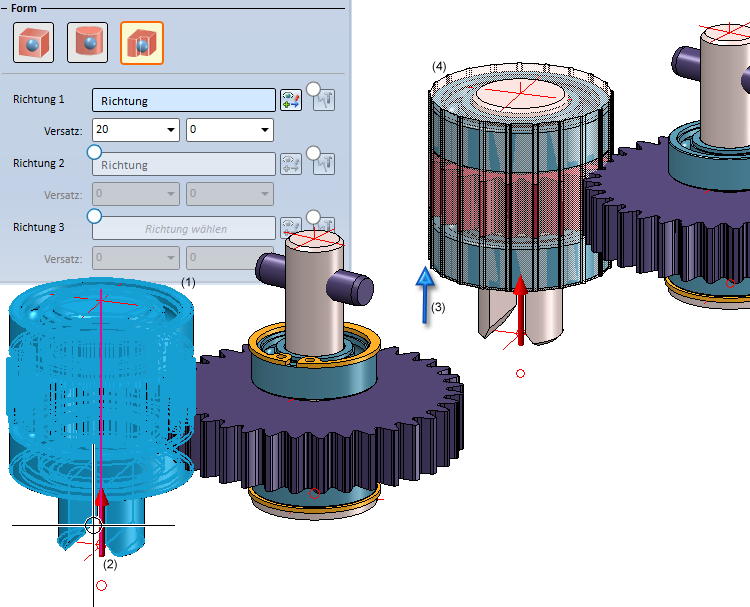Select the cuboid form icon

[x=33, y=43]
